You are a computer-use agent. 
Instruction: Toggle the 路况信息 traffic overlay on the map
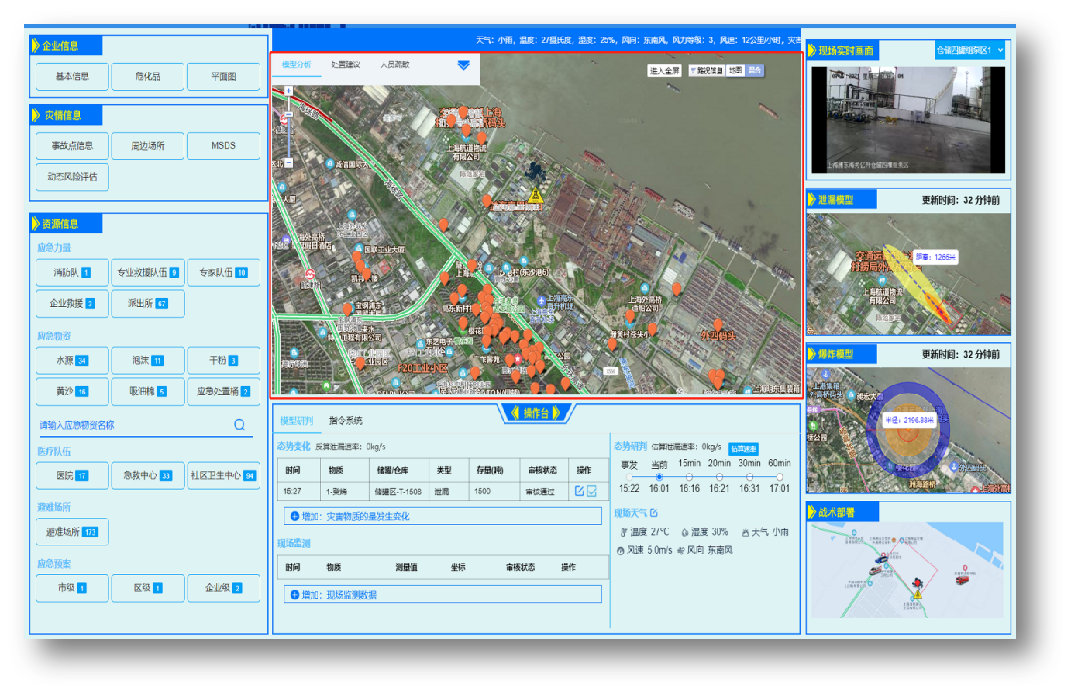click(x=709, y=71)
